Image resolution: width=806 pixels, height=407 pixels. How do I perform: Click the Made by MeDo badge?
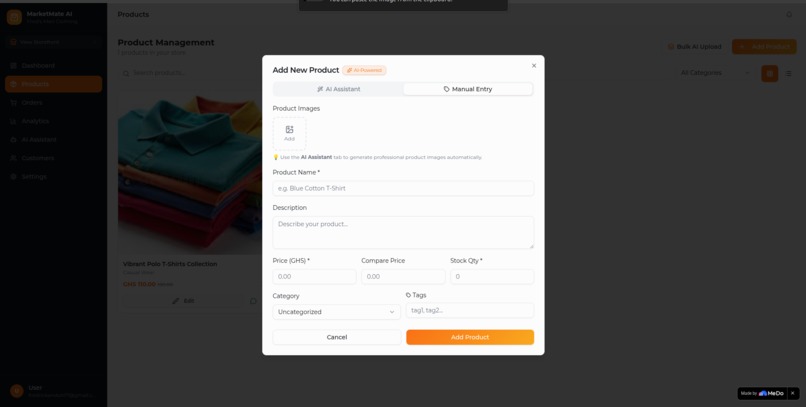tap(762, 394)
